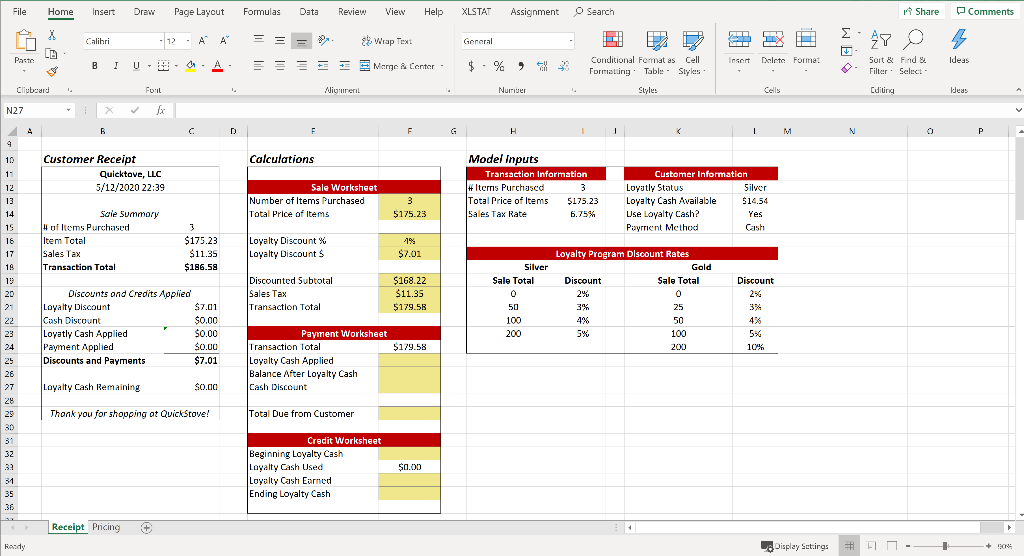Switch to Page Break Preview in status bar
Screen dimensions: 1024x556
892,546
